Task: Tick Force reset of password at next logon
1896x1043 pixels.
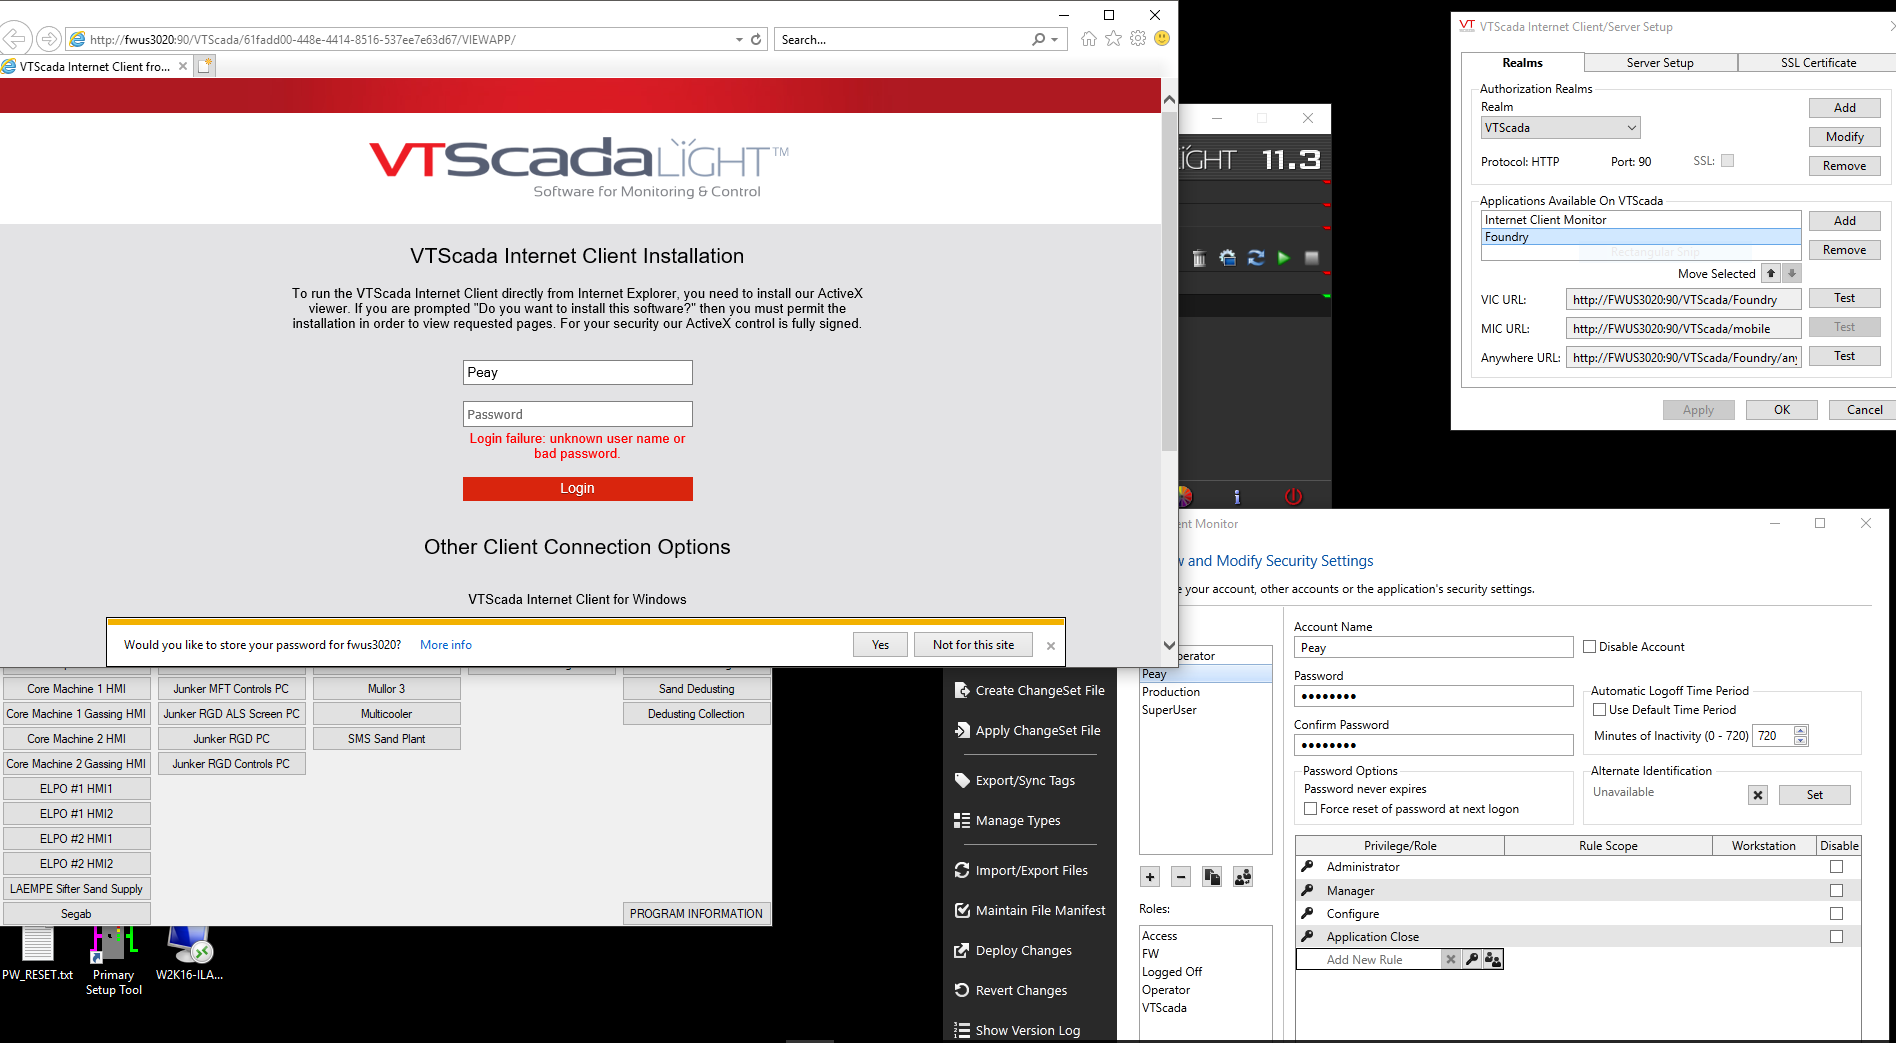Action: (1310, 809)
